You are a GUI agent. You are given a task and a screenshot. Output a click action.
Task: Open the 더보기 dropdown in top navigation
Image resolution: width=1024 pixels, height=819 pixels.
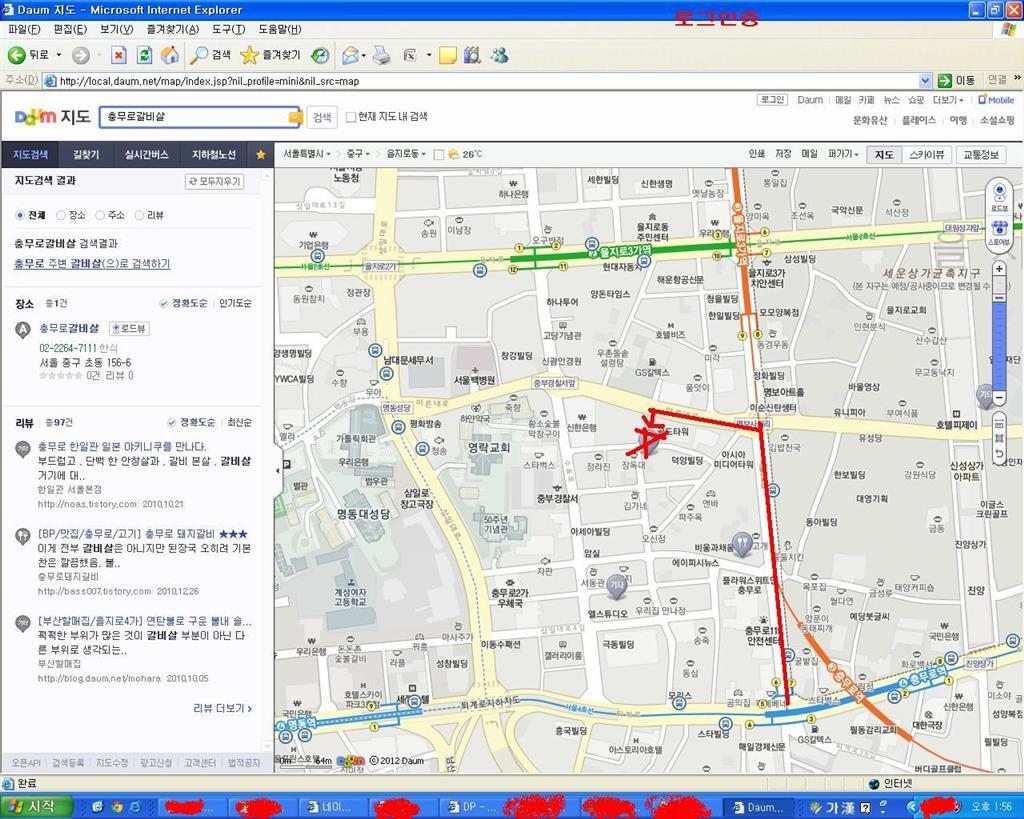[x=948, y=100]
